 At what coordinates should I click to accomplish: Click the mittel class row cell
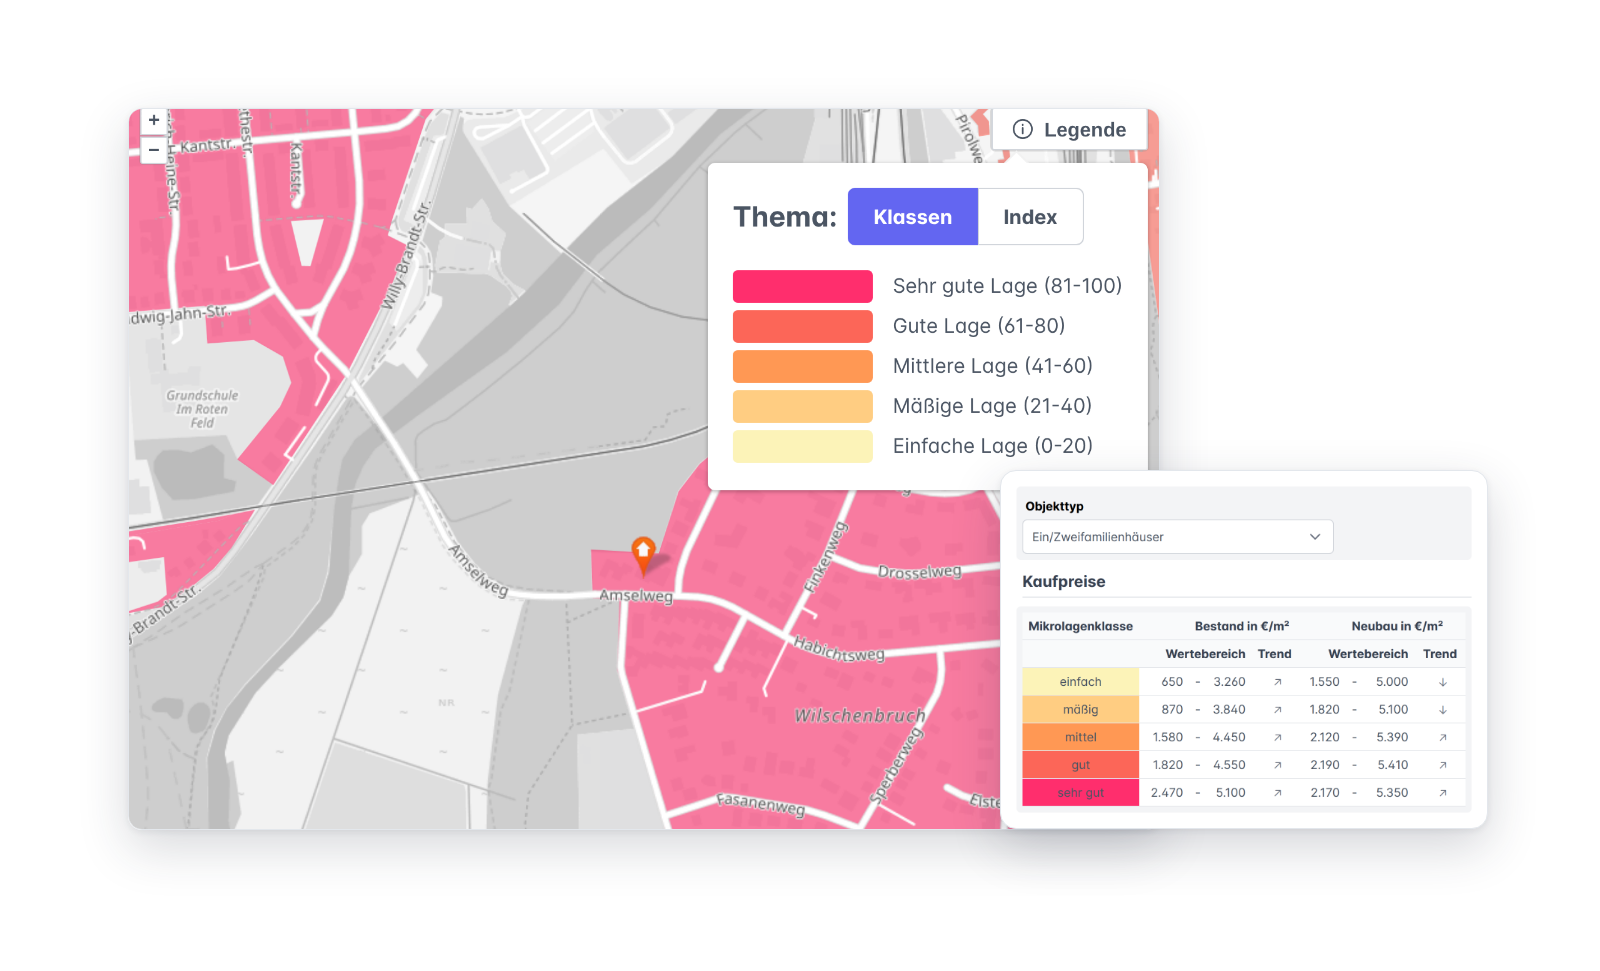pyautogui.click(x=1080, y=737)
